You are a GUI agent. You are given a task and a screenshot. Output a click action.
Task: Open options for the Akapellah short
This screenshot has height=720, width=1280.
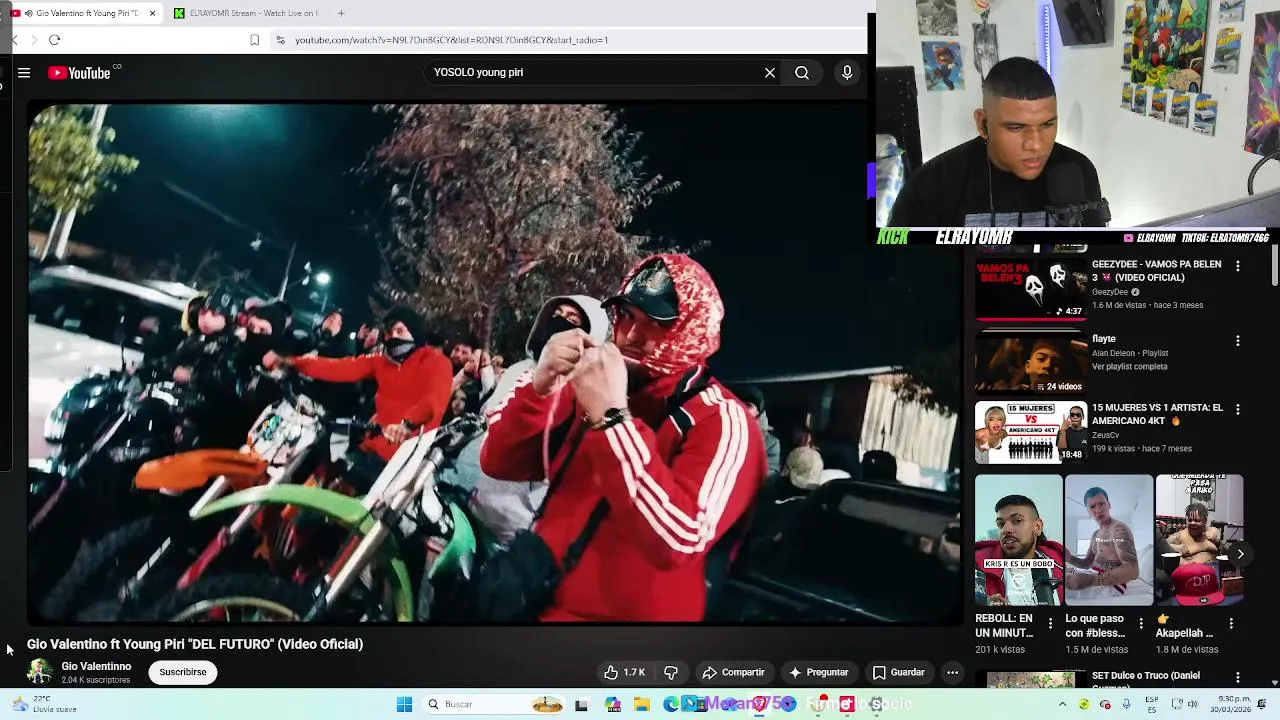pos(1231,624)
